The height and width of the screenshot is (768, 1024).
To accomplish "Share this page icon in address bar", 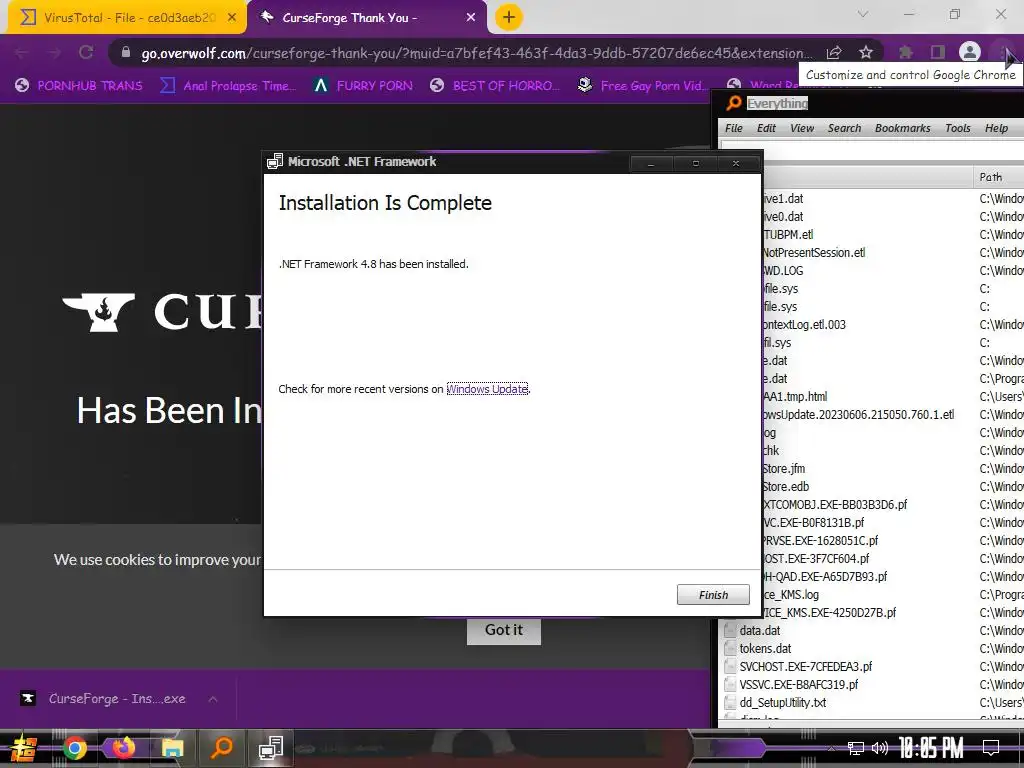I will point(834,53).
